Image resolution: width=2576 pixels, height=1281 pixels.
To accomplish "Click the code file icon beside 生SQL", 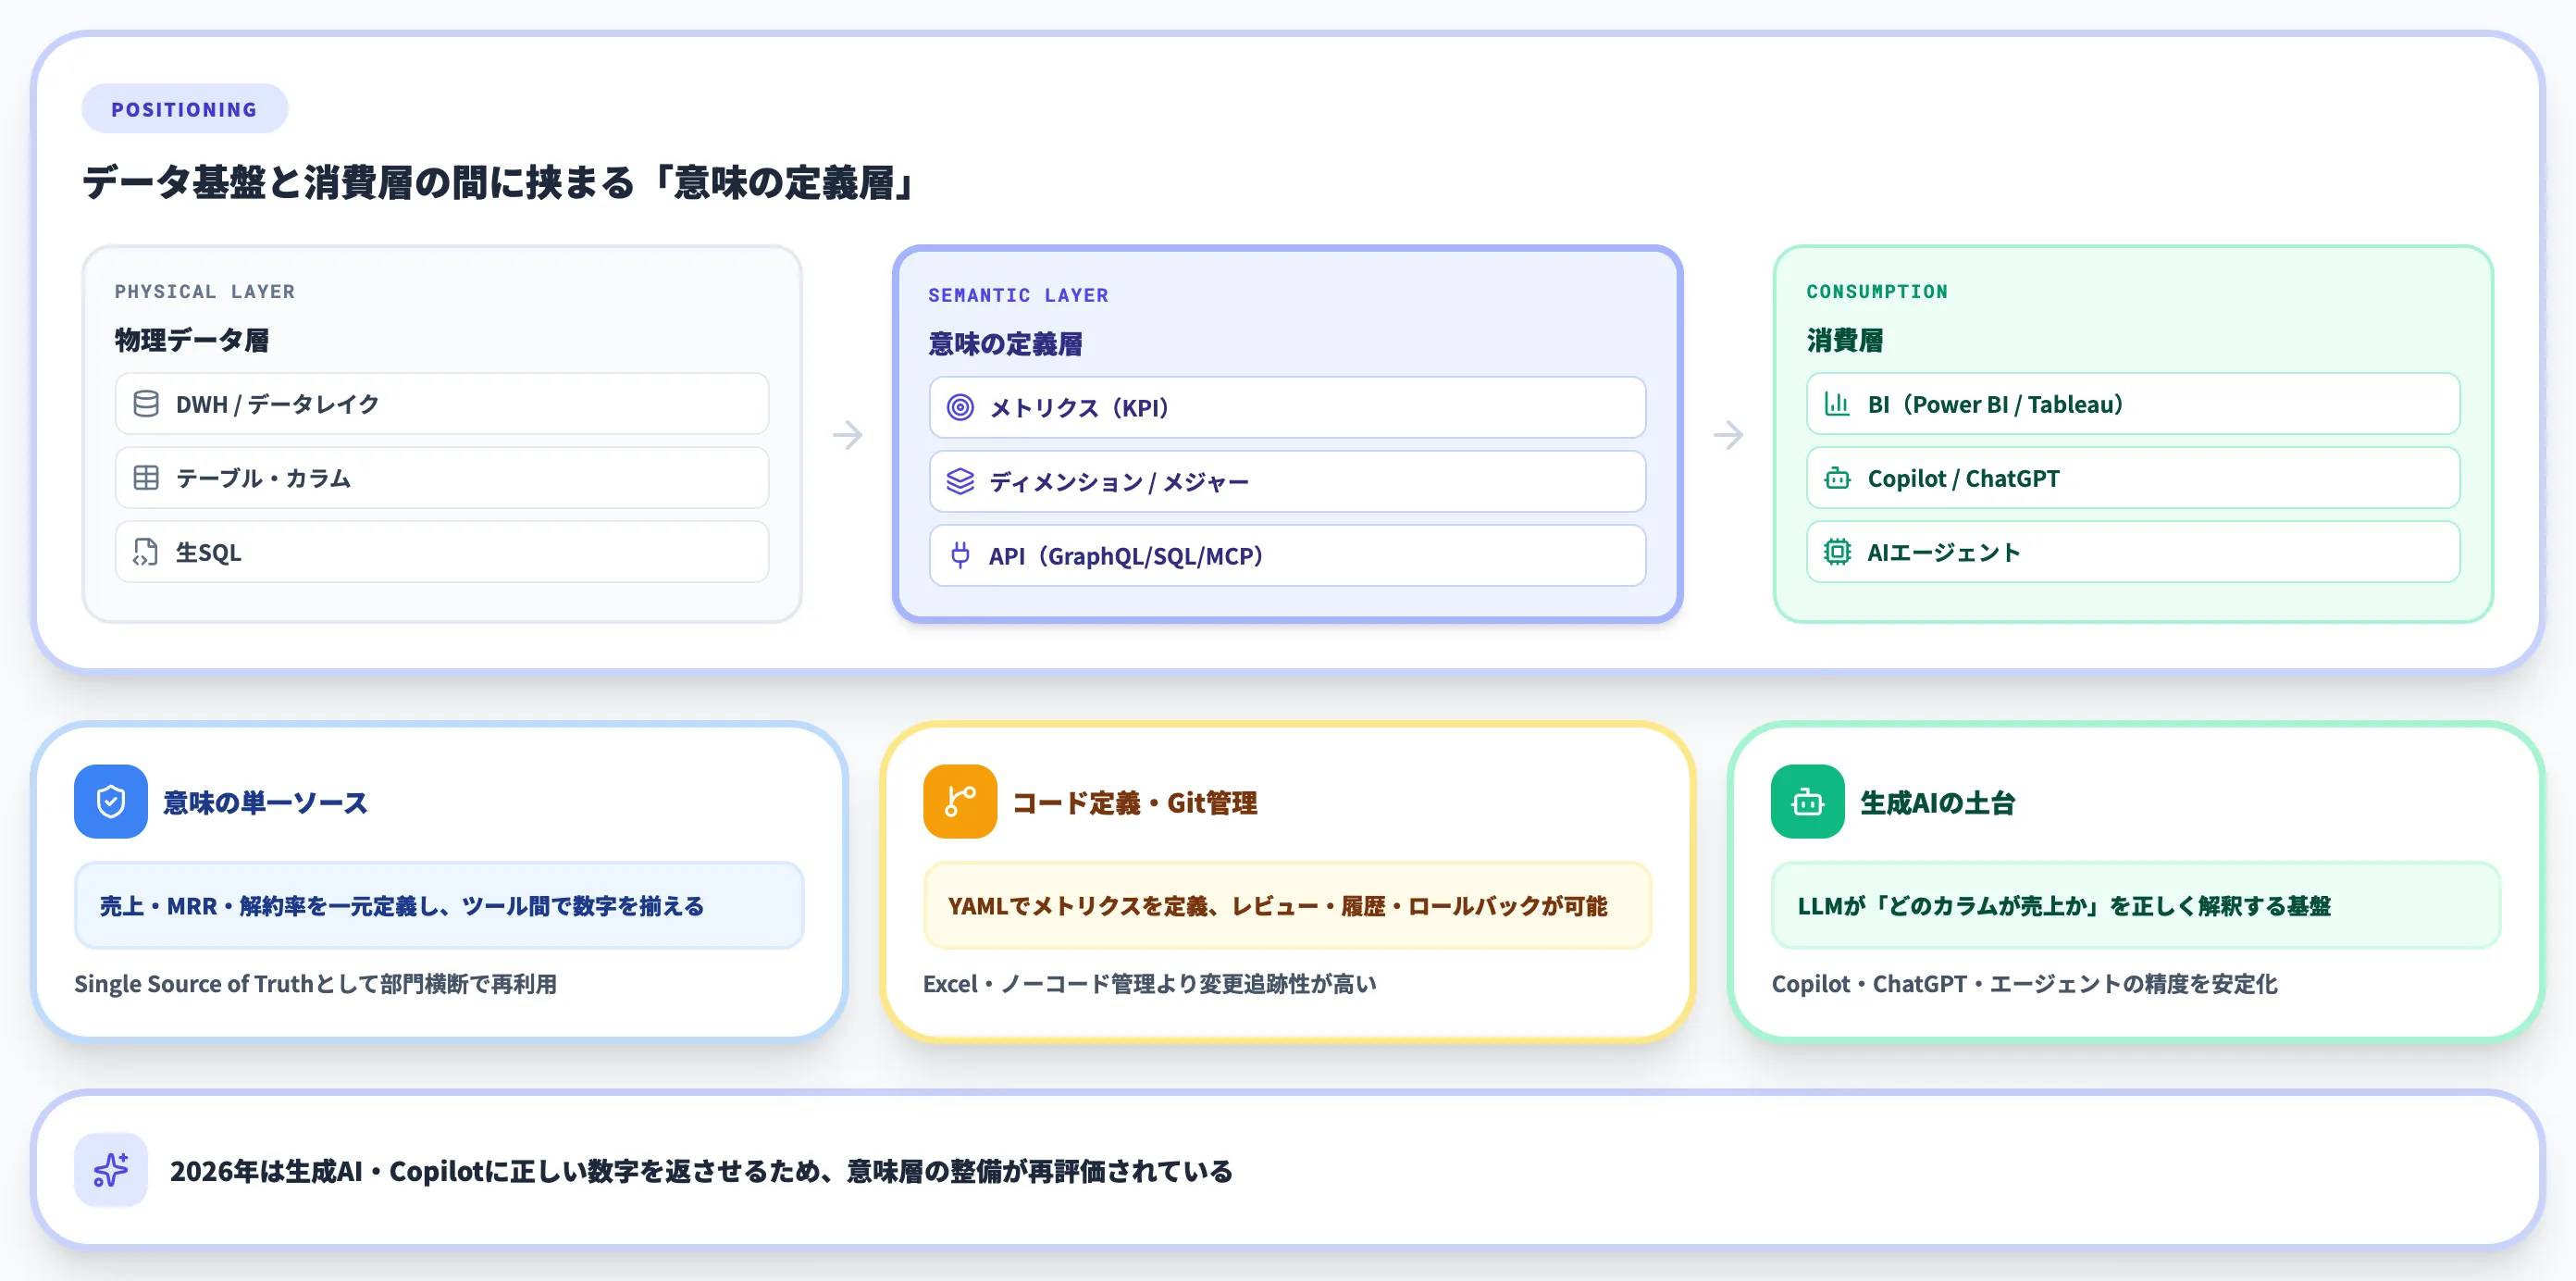I will click(x=146, y=552).
